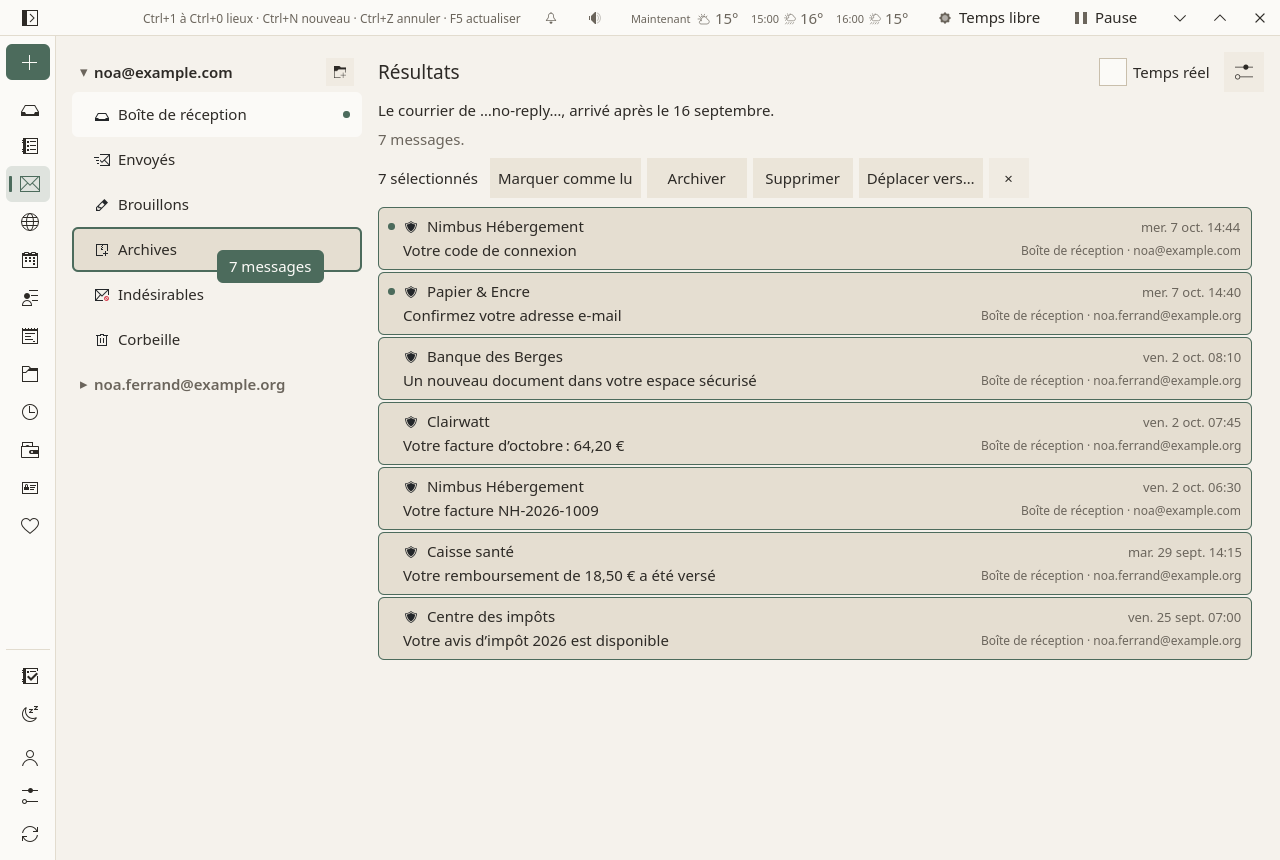The height and width of the screenshot is (860, 1280).
Task: Open the calendar grid icon in left rail
Action: (30, 260)
